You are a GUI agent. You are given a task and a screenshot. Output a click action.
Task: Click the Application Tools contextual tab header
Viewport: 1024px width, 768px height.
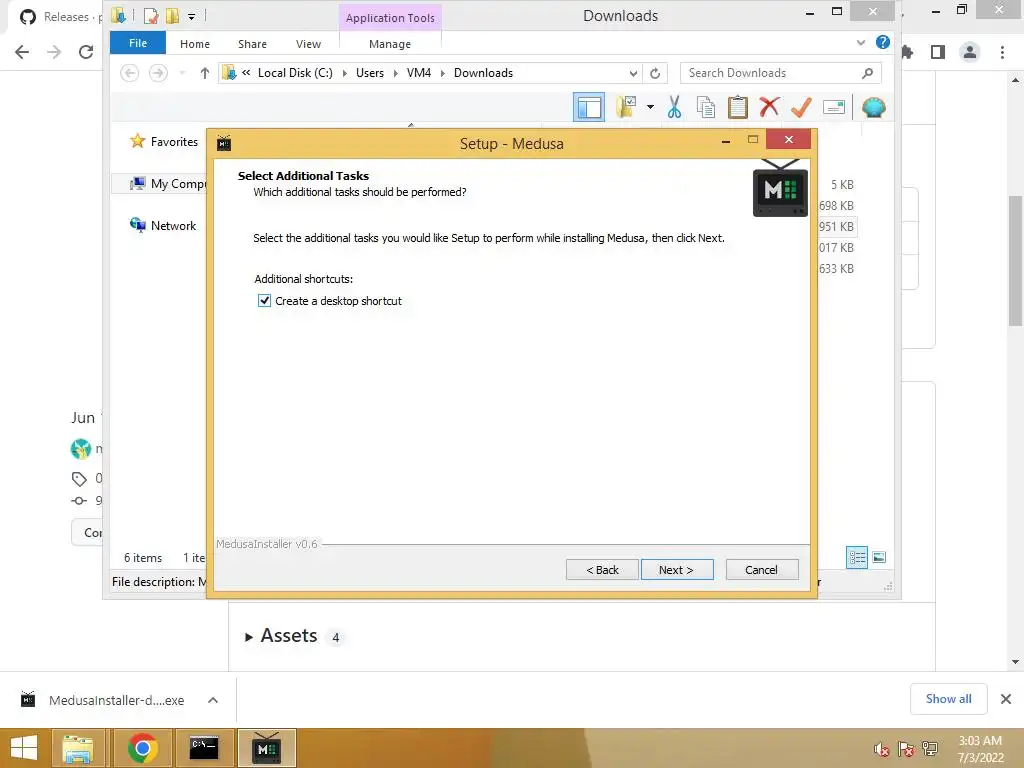click(390, 18)
